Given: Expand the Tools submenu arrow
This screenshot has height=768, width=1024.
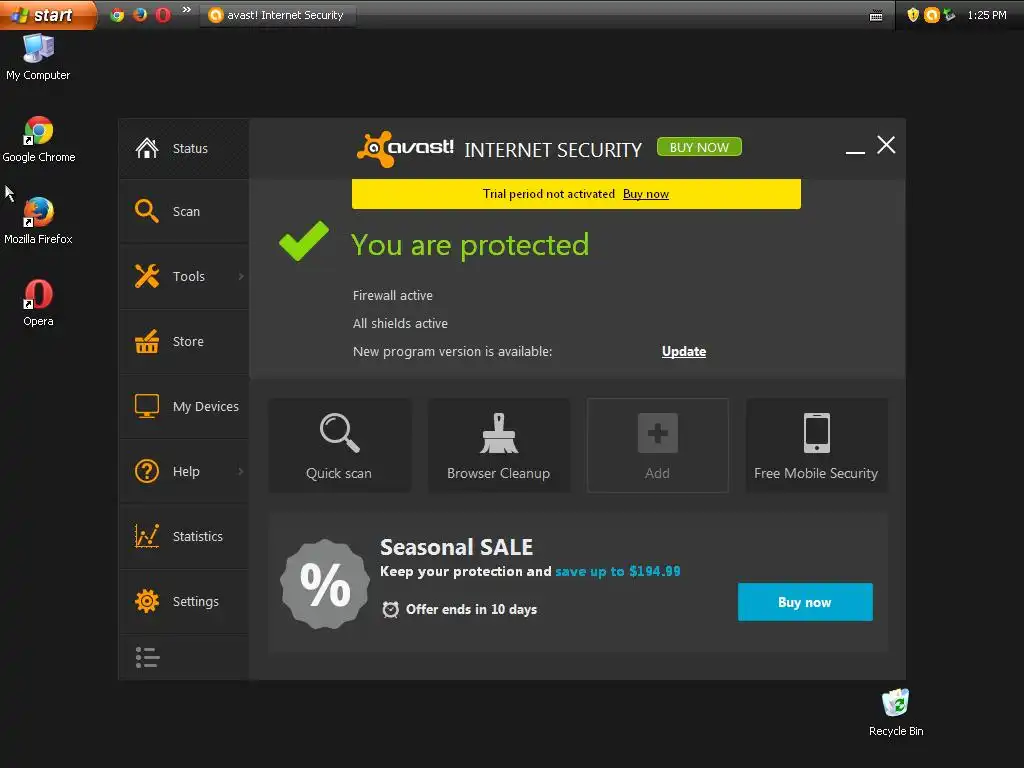Looking at the screenshot, I should pyautogui.click(x=241, y=276).
